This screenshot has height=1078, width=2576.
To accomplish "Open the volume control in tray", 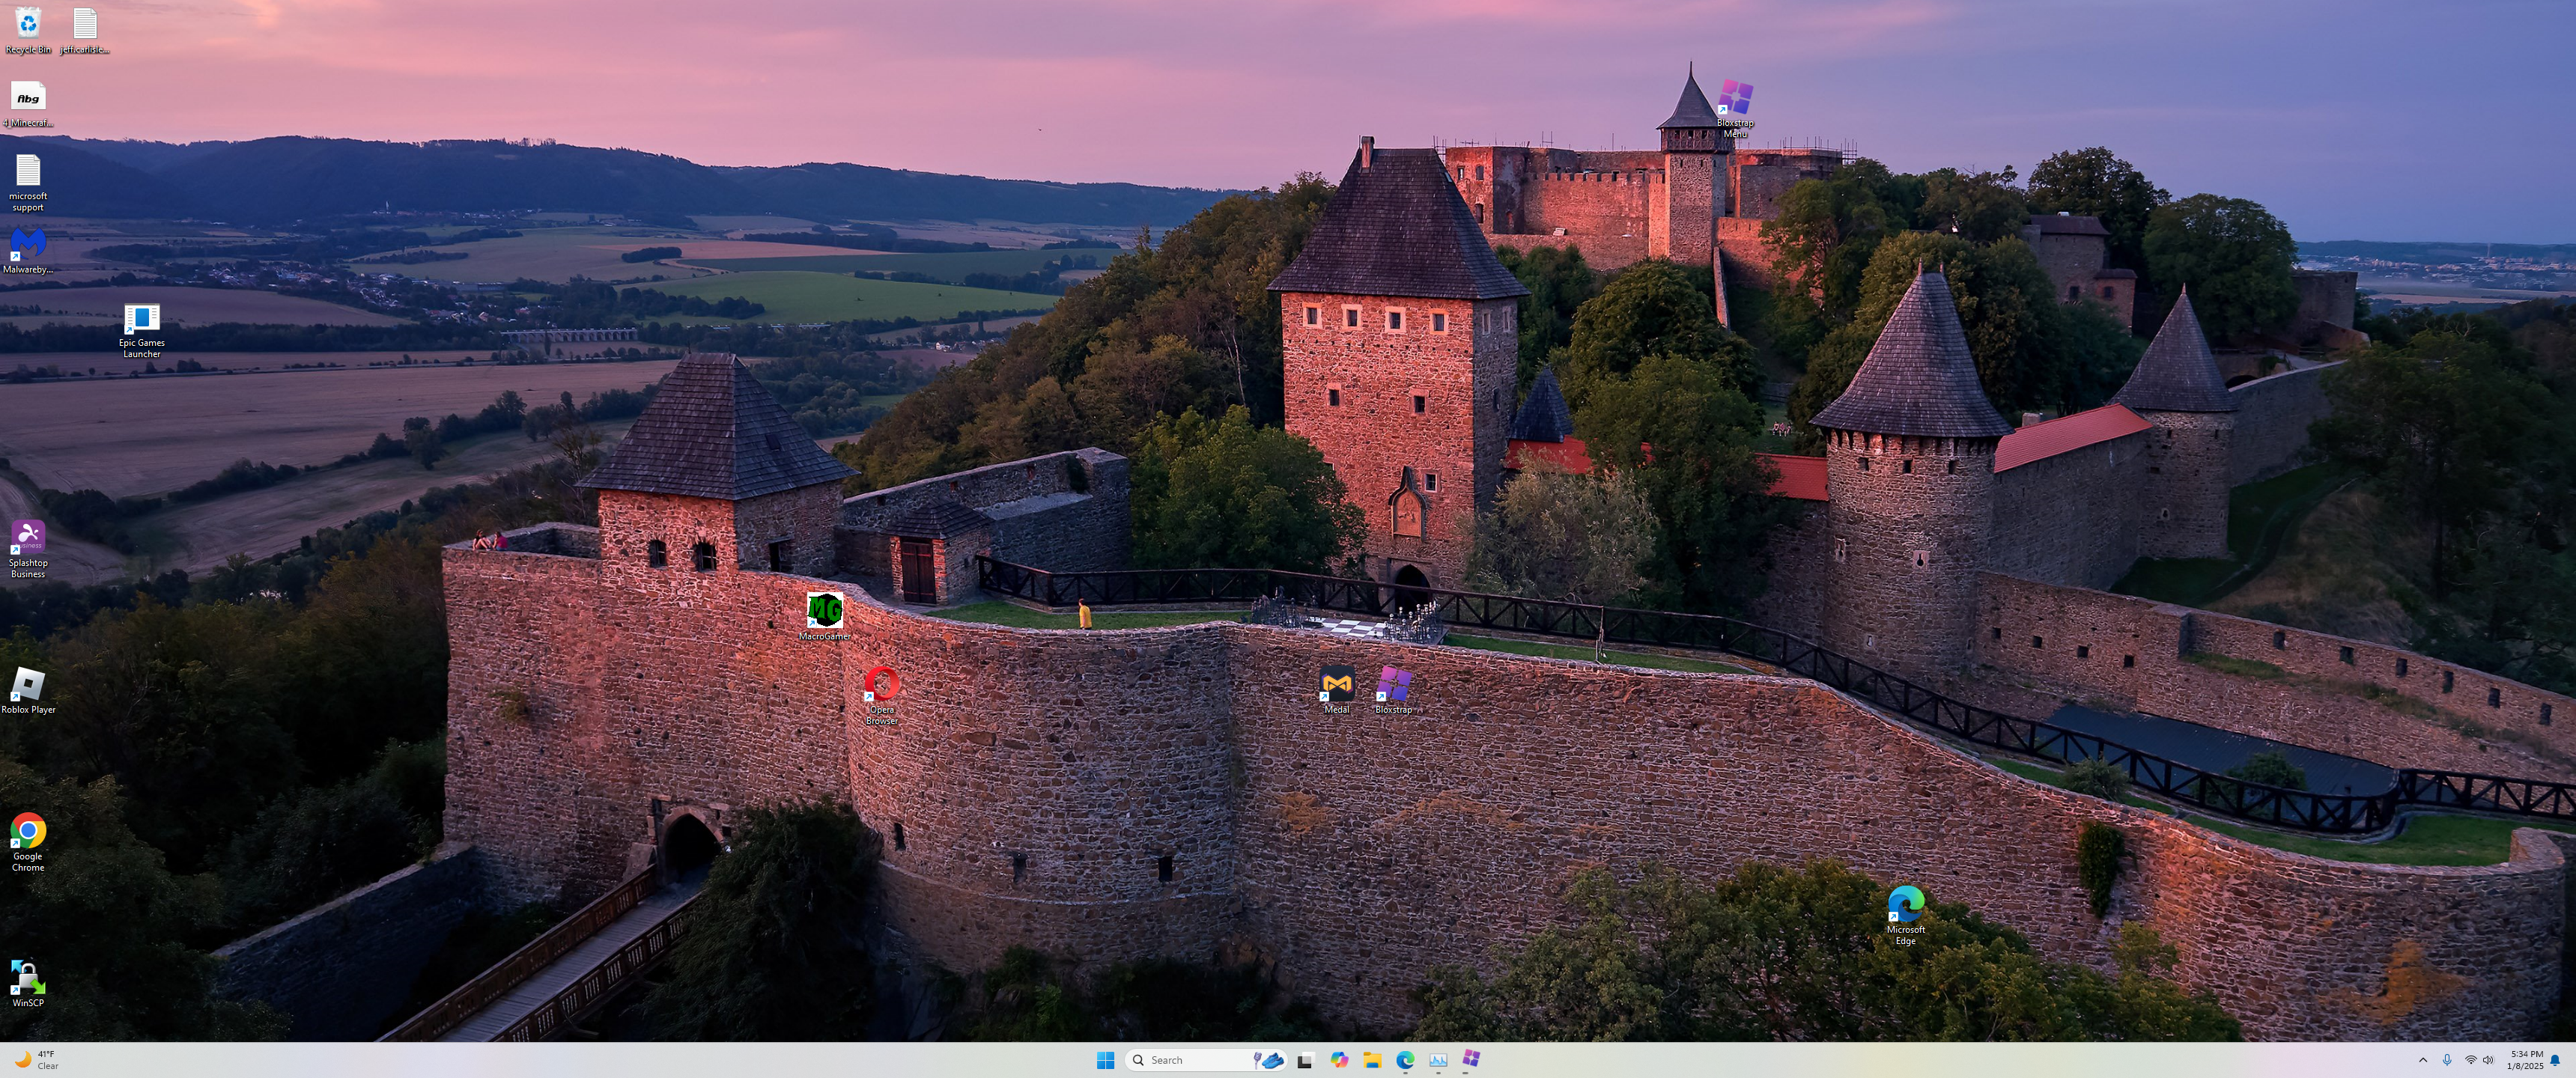I will tap(2488, 1060).
